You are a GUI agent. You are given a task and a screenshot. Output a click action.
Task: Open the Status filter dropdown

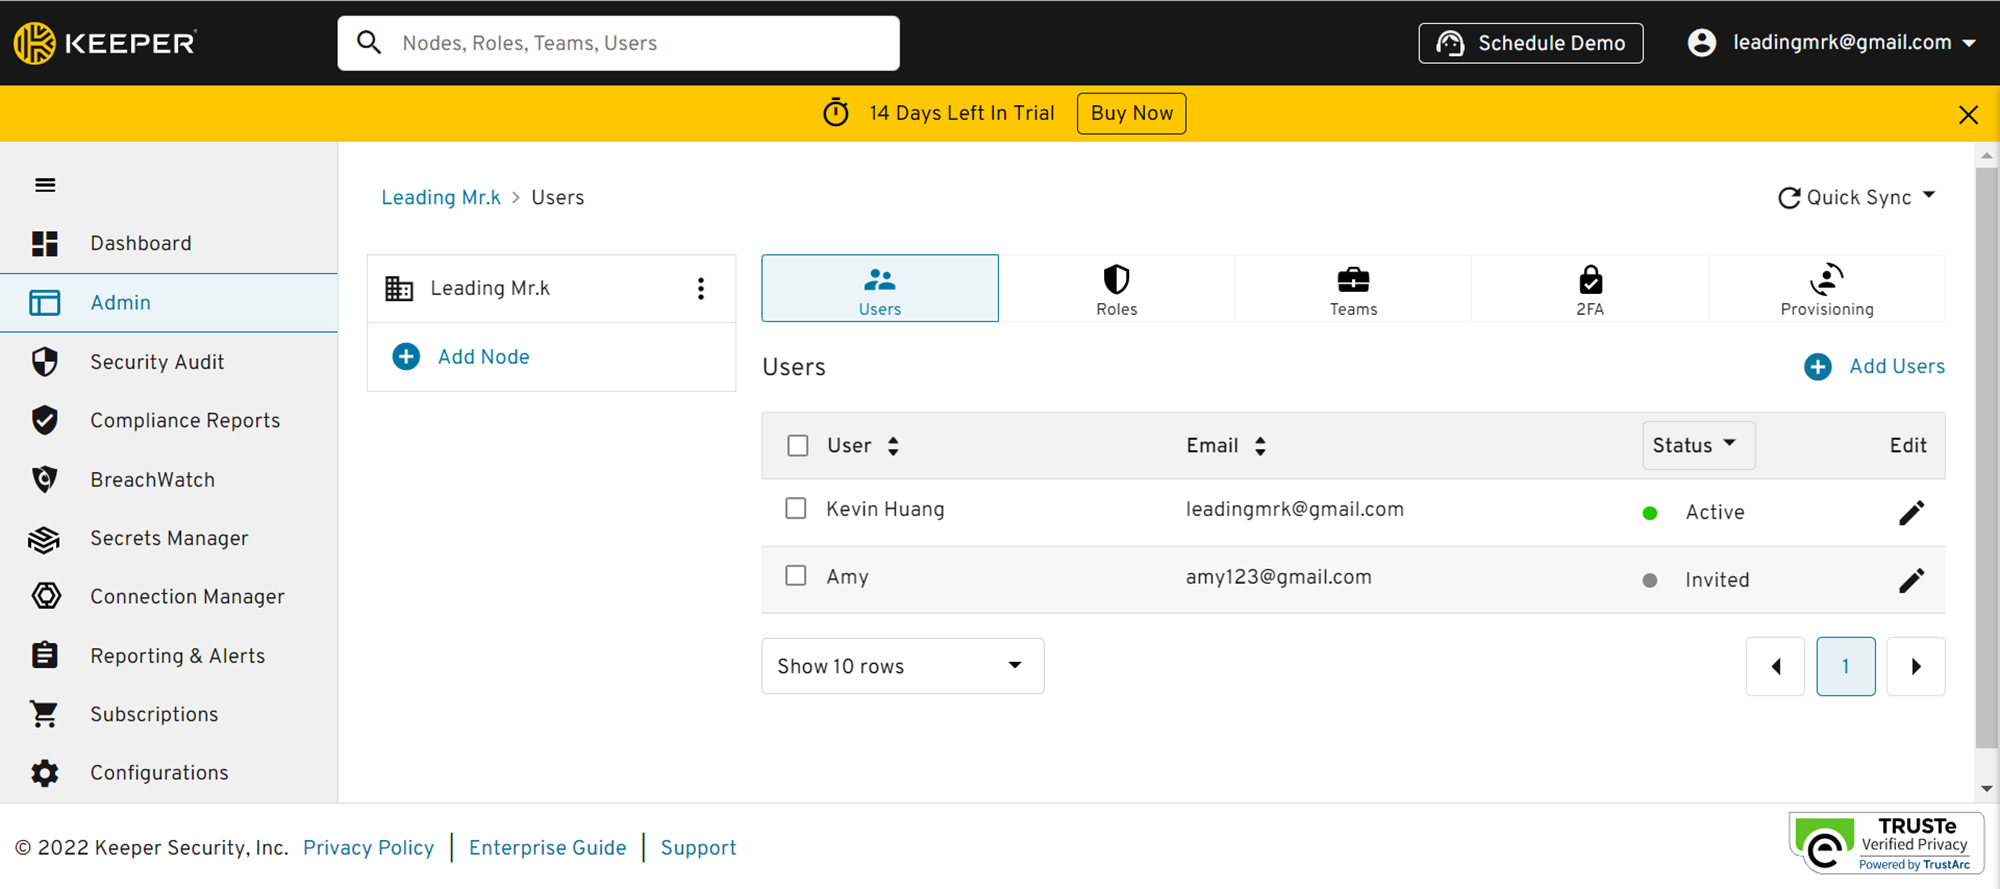[x=1698, y=446]
